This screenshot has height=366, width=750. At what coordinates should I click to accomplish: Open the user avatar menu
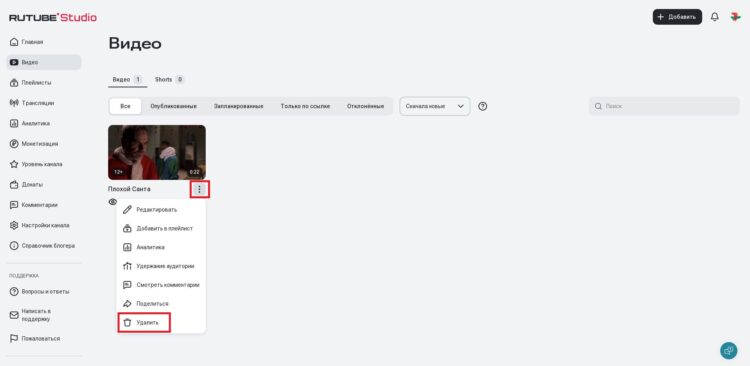pyautogui.click(x=735, y=17)
